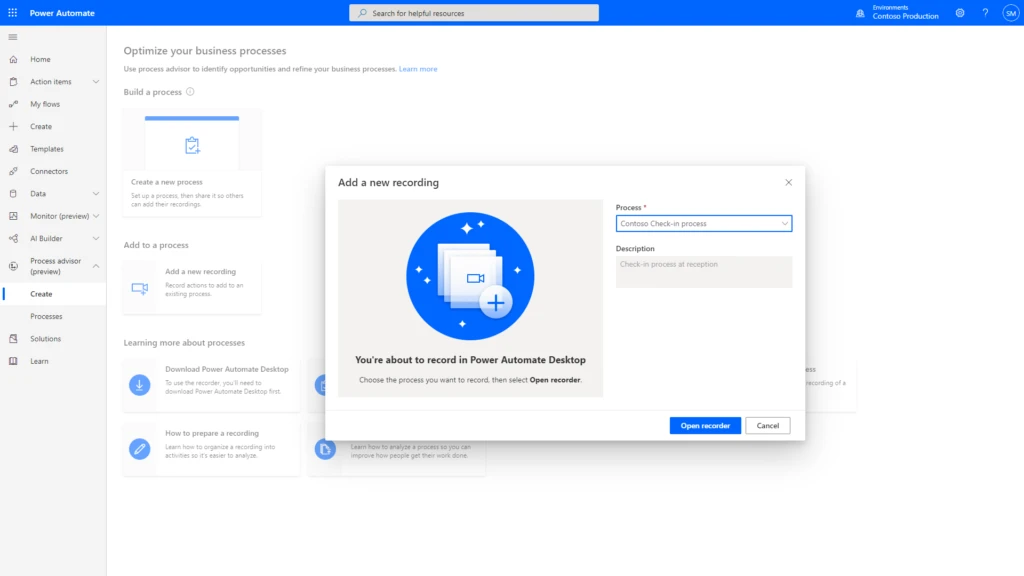Screen dimensions: 1024x576
Task: Open the app launcher waffle icon
Action: click(11, 12)
